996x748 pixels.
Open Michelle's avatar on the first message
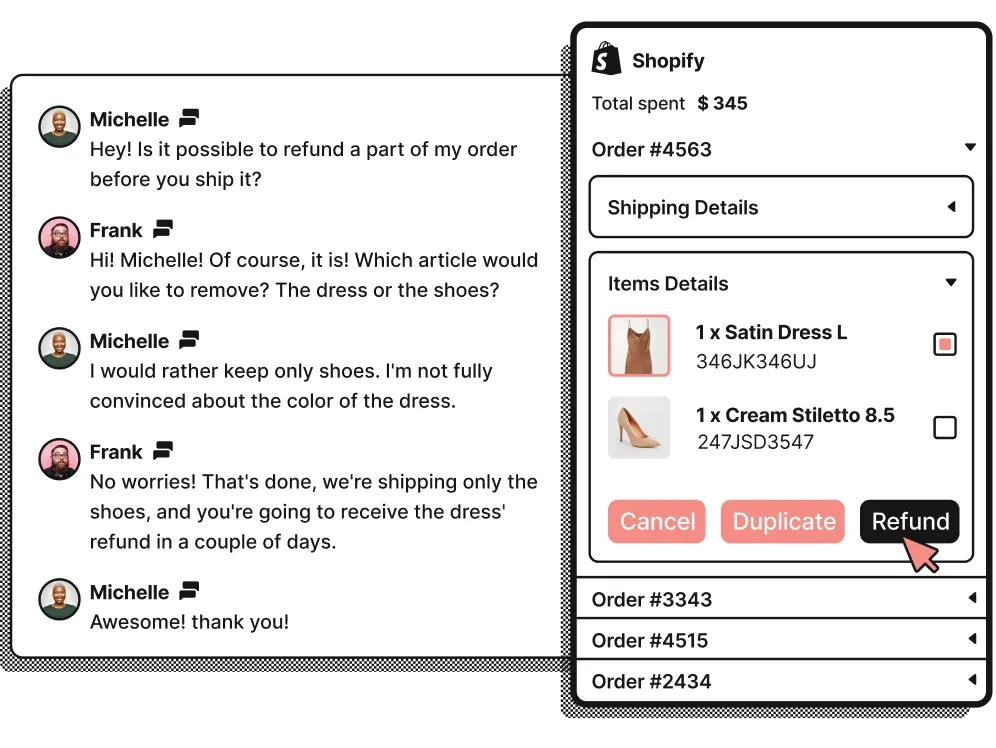click(59, 126)
